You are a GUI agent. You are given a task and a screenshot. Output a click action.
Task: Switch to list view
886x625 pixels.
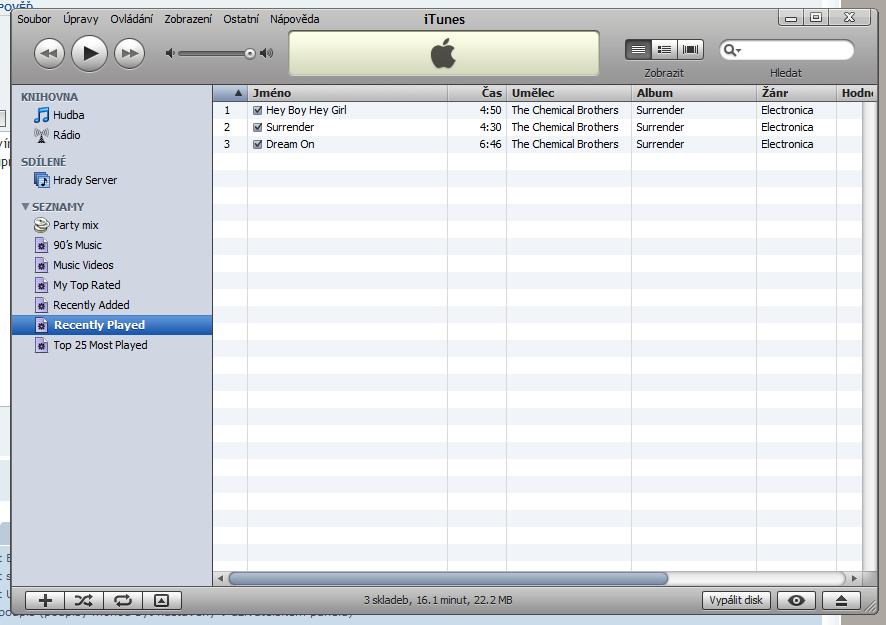(x=639, y=50)
